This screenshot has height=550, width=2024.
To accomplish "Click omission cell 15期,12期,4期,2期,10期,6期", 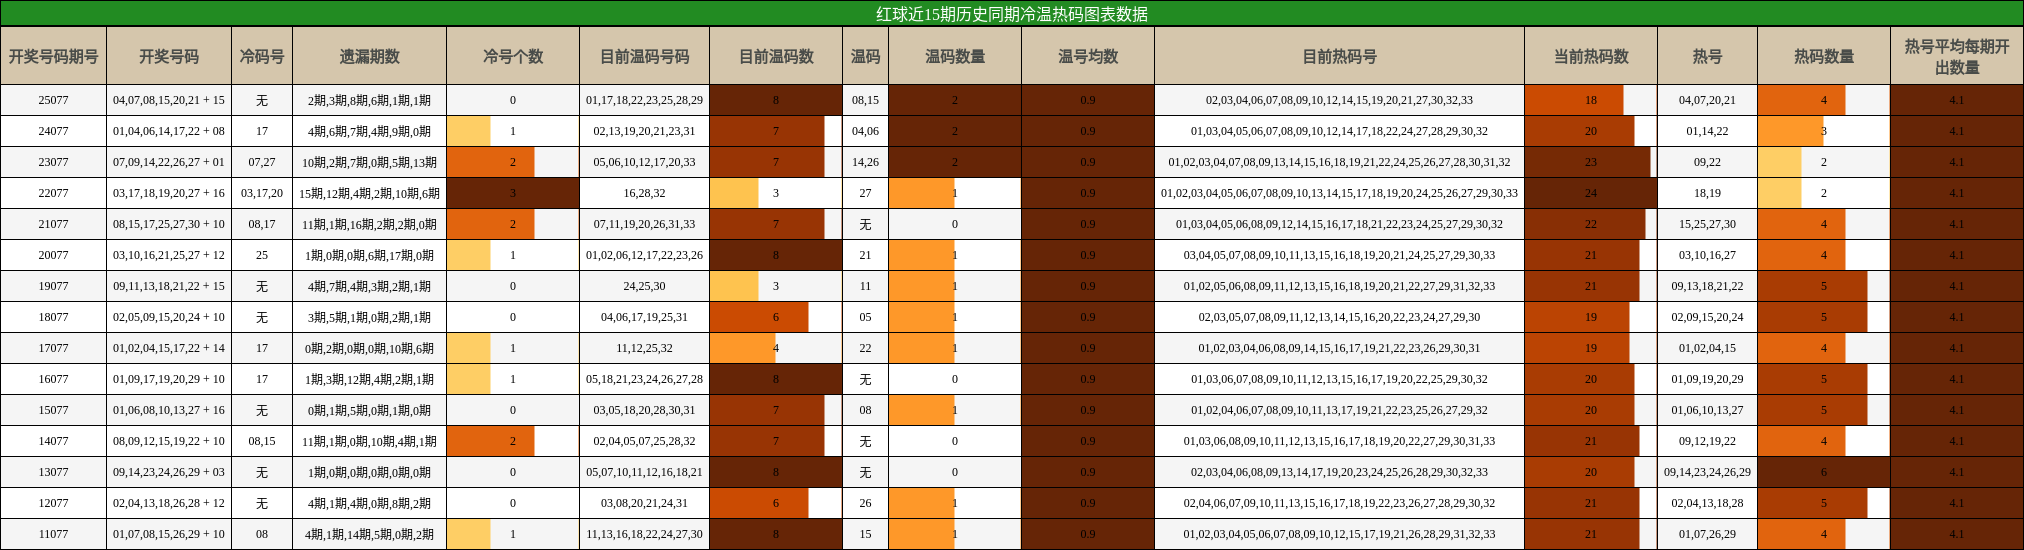I will pyautogui.click(x=369, y=193).
